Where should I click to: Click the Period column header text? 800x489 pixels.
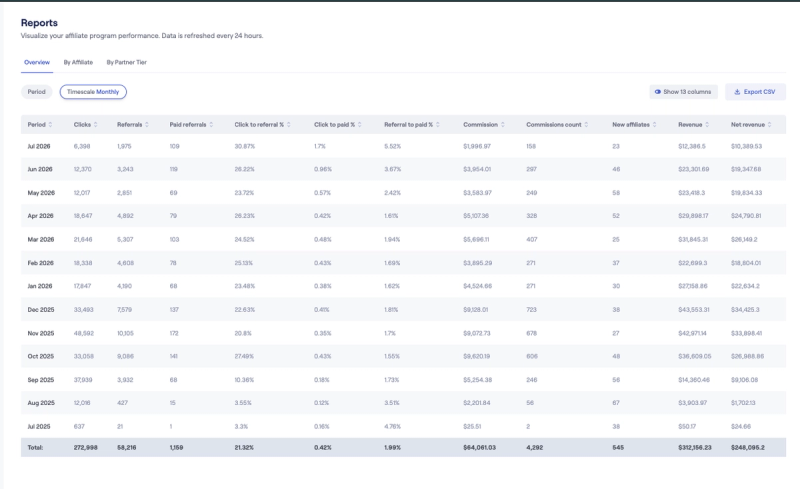click(x=36, y=125)
